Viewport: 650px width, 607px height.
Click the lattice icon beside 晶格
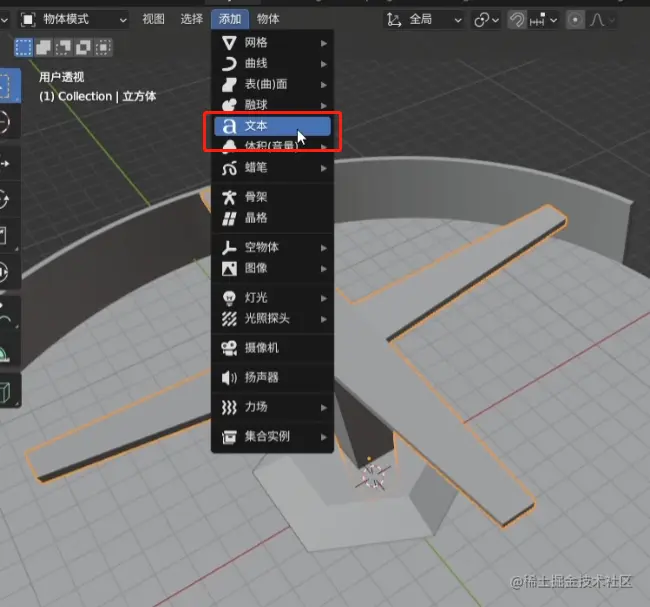point(229,218)
